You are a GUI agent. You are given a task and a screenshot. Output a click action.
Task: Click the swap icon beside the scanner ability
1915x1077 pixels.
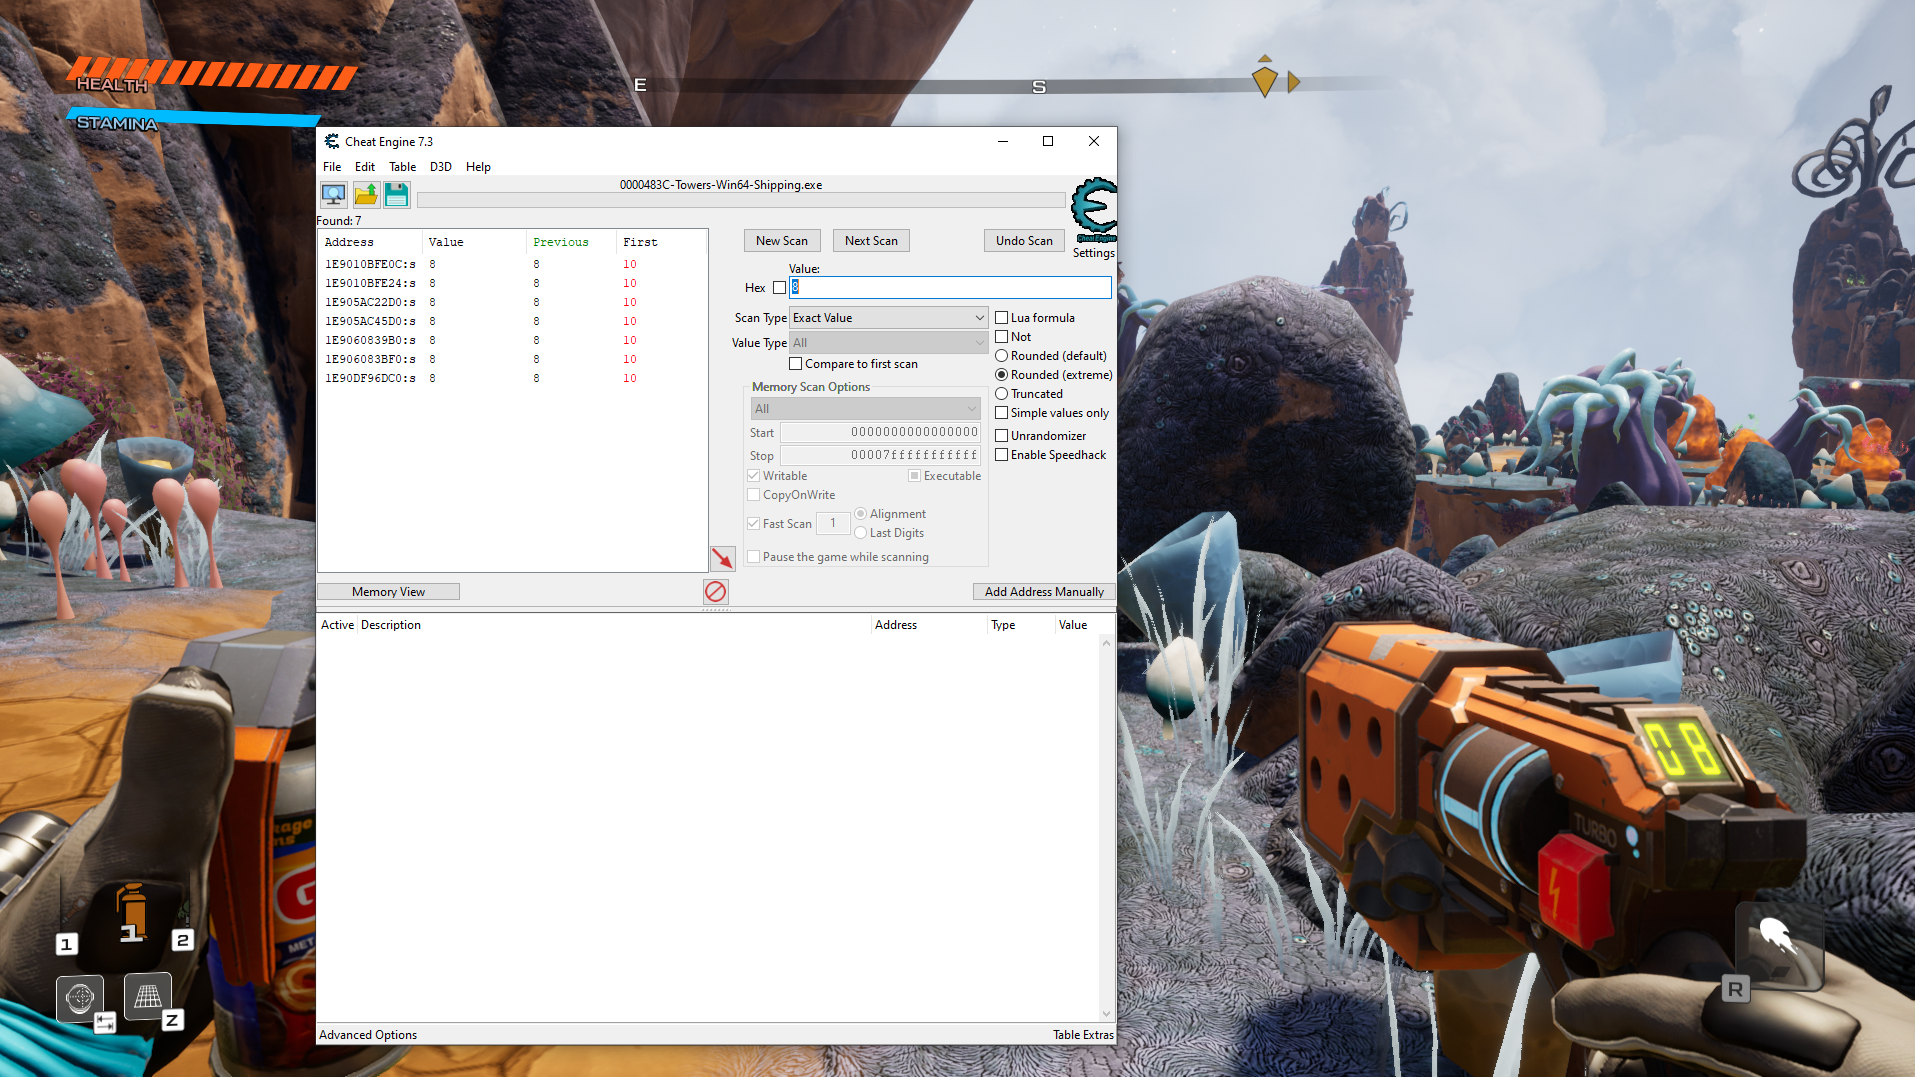tap(105, 1022)
